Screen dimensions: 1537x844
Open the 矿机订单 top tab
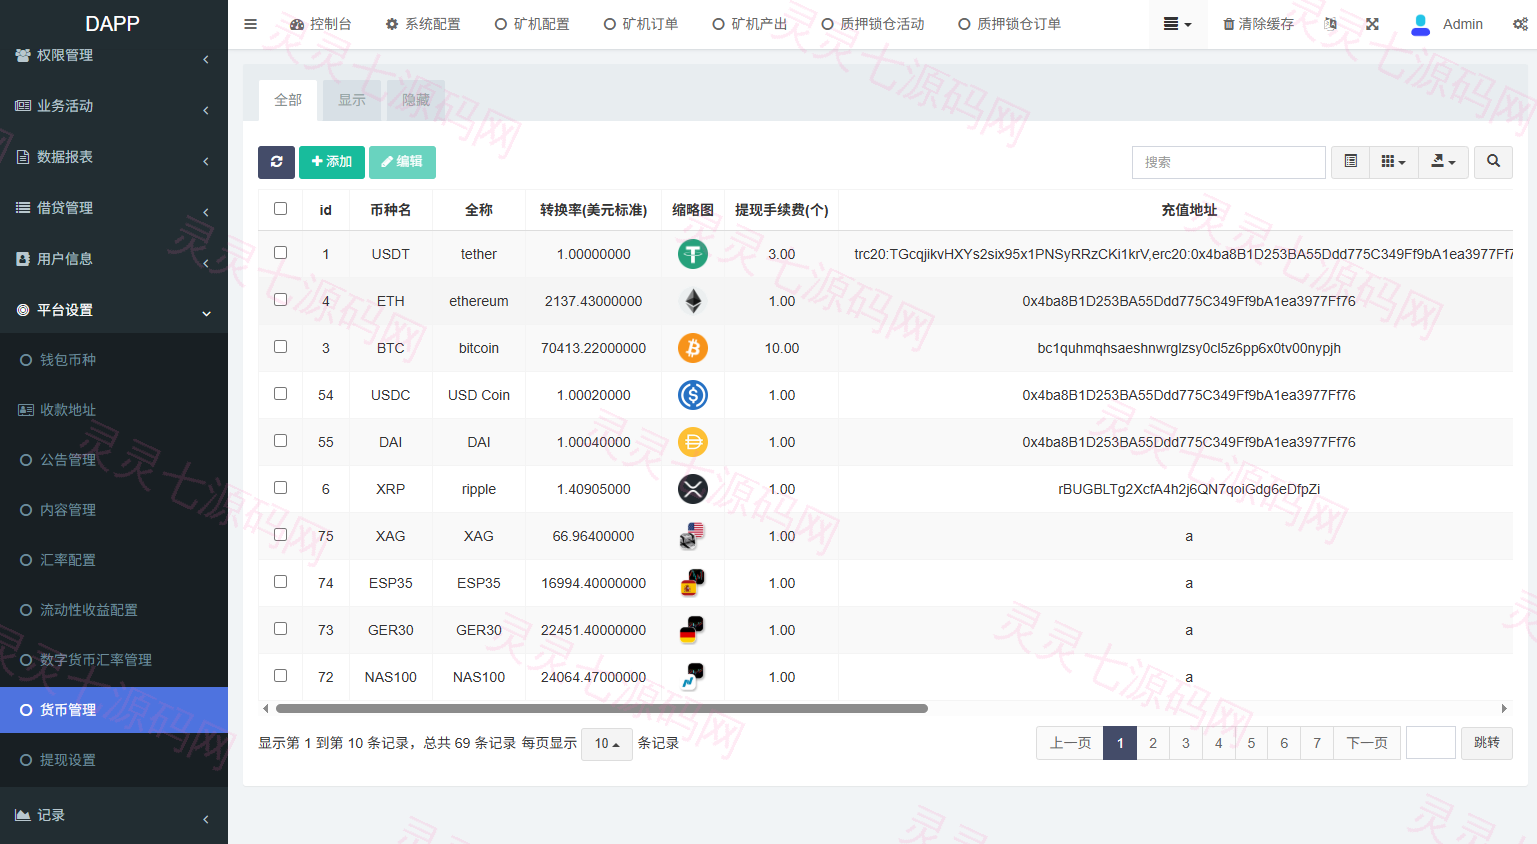pos(641,24)
